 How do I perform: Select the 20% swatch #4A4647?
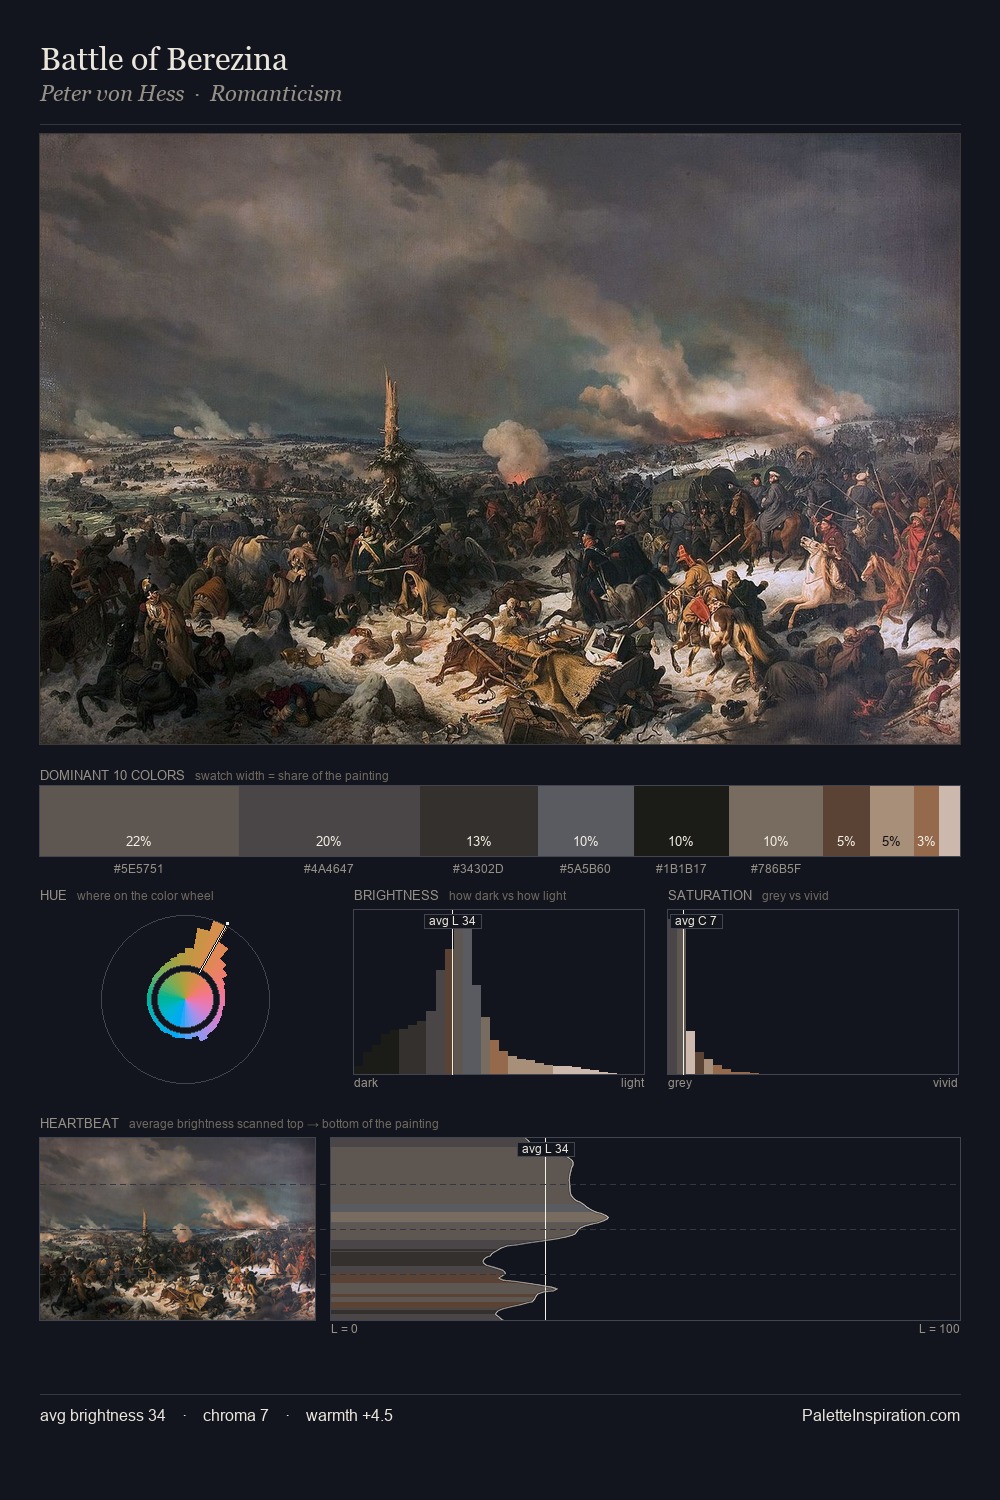pyautogui.click(x=329, y=821)
